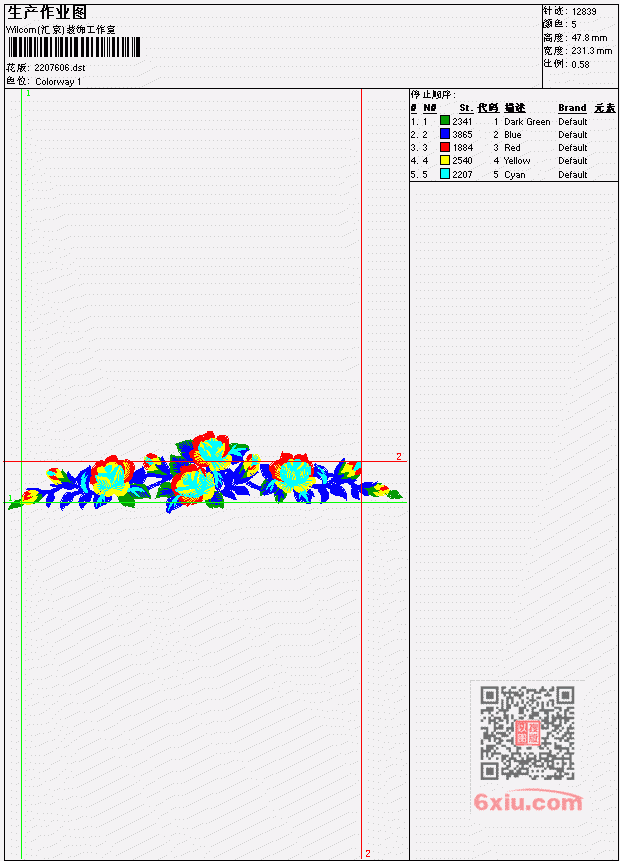
Task: Click the 代码 column header
Action: coord(488,108)
